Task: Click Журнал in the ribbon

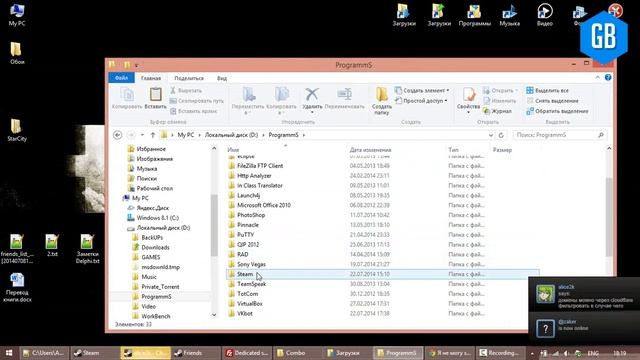Action: click(x=497, y=111)
